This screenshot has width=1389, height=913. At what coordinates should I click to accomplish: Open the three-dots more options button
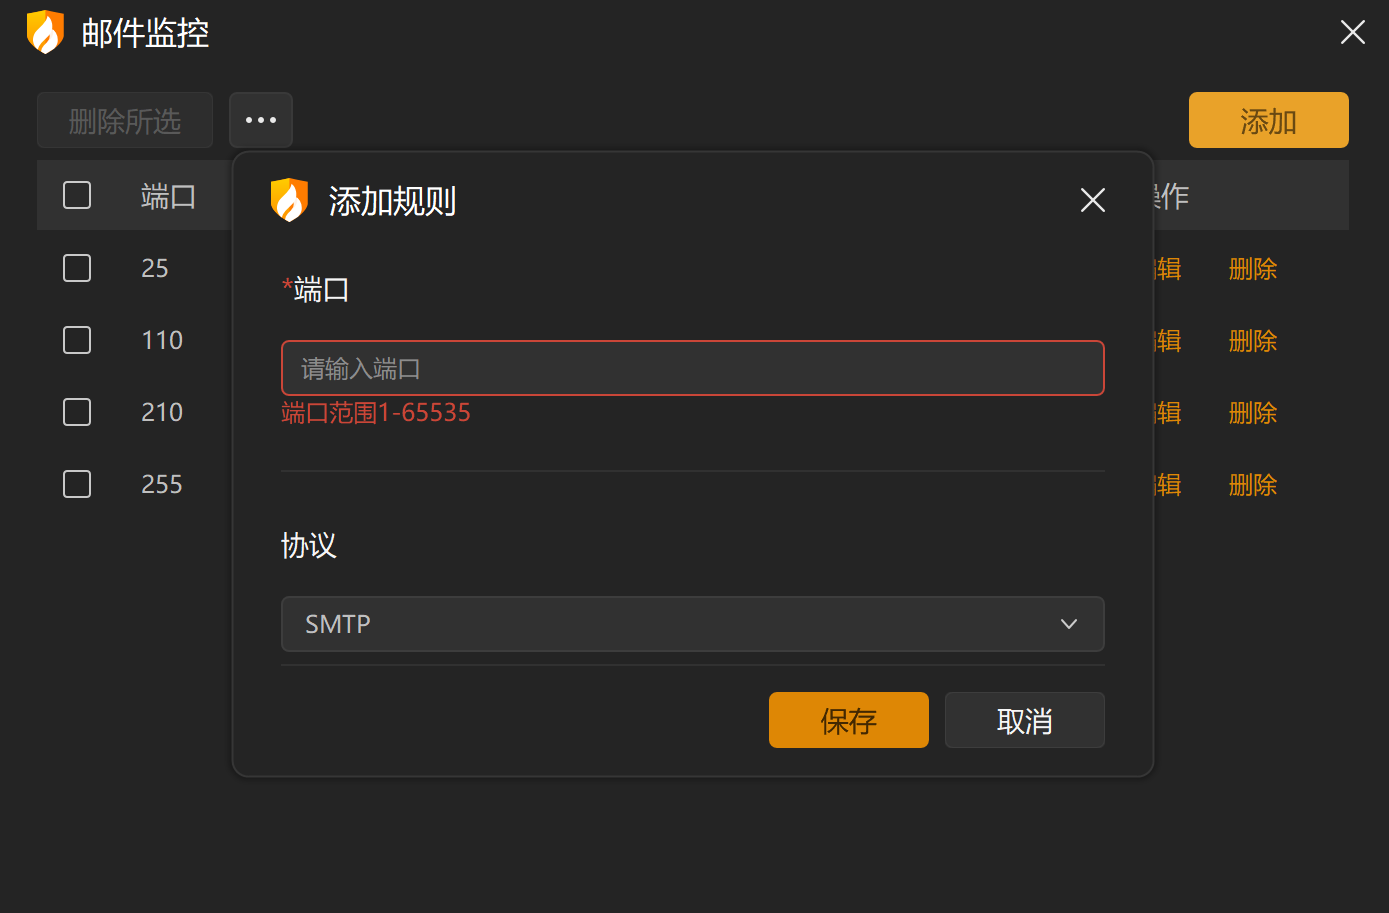point(261,120)
